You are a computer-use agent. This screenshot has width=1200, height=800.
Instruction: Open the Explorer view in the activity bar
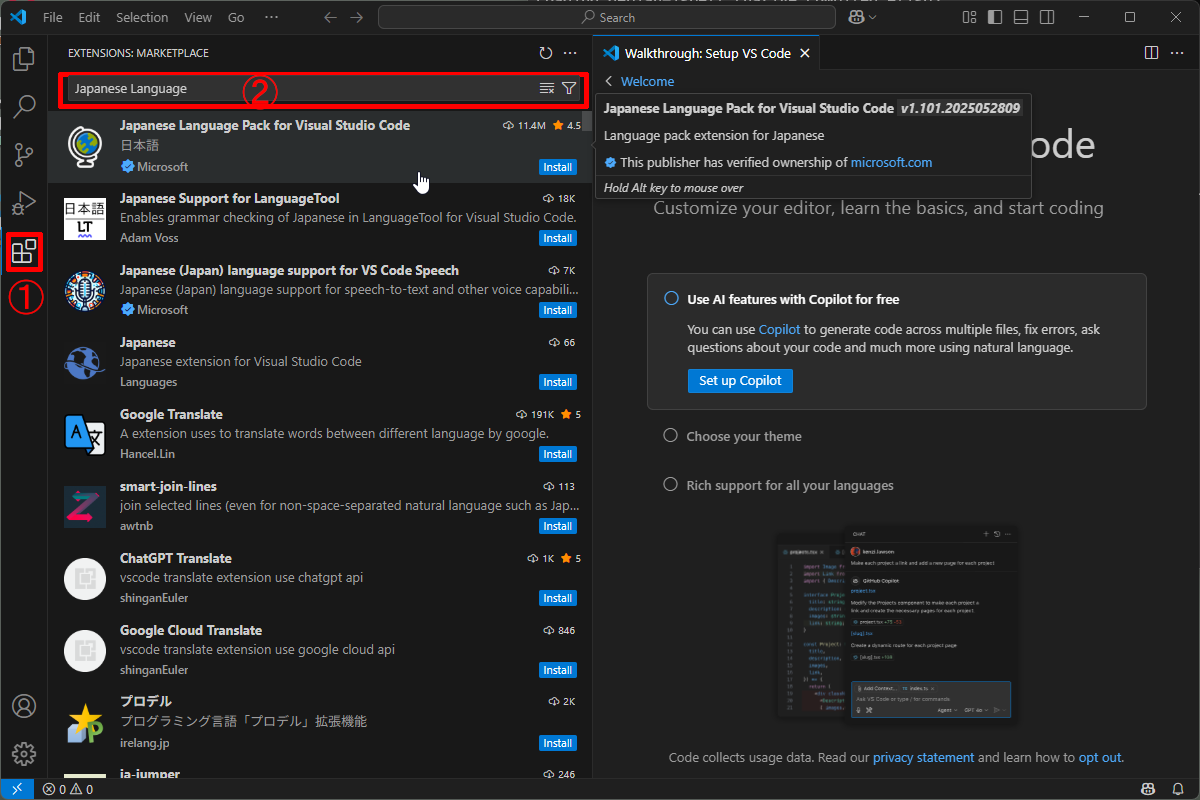pos(23,59)
